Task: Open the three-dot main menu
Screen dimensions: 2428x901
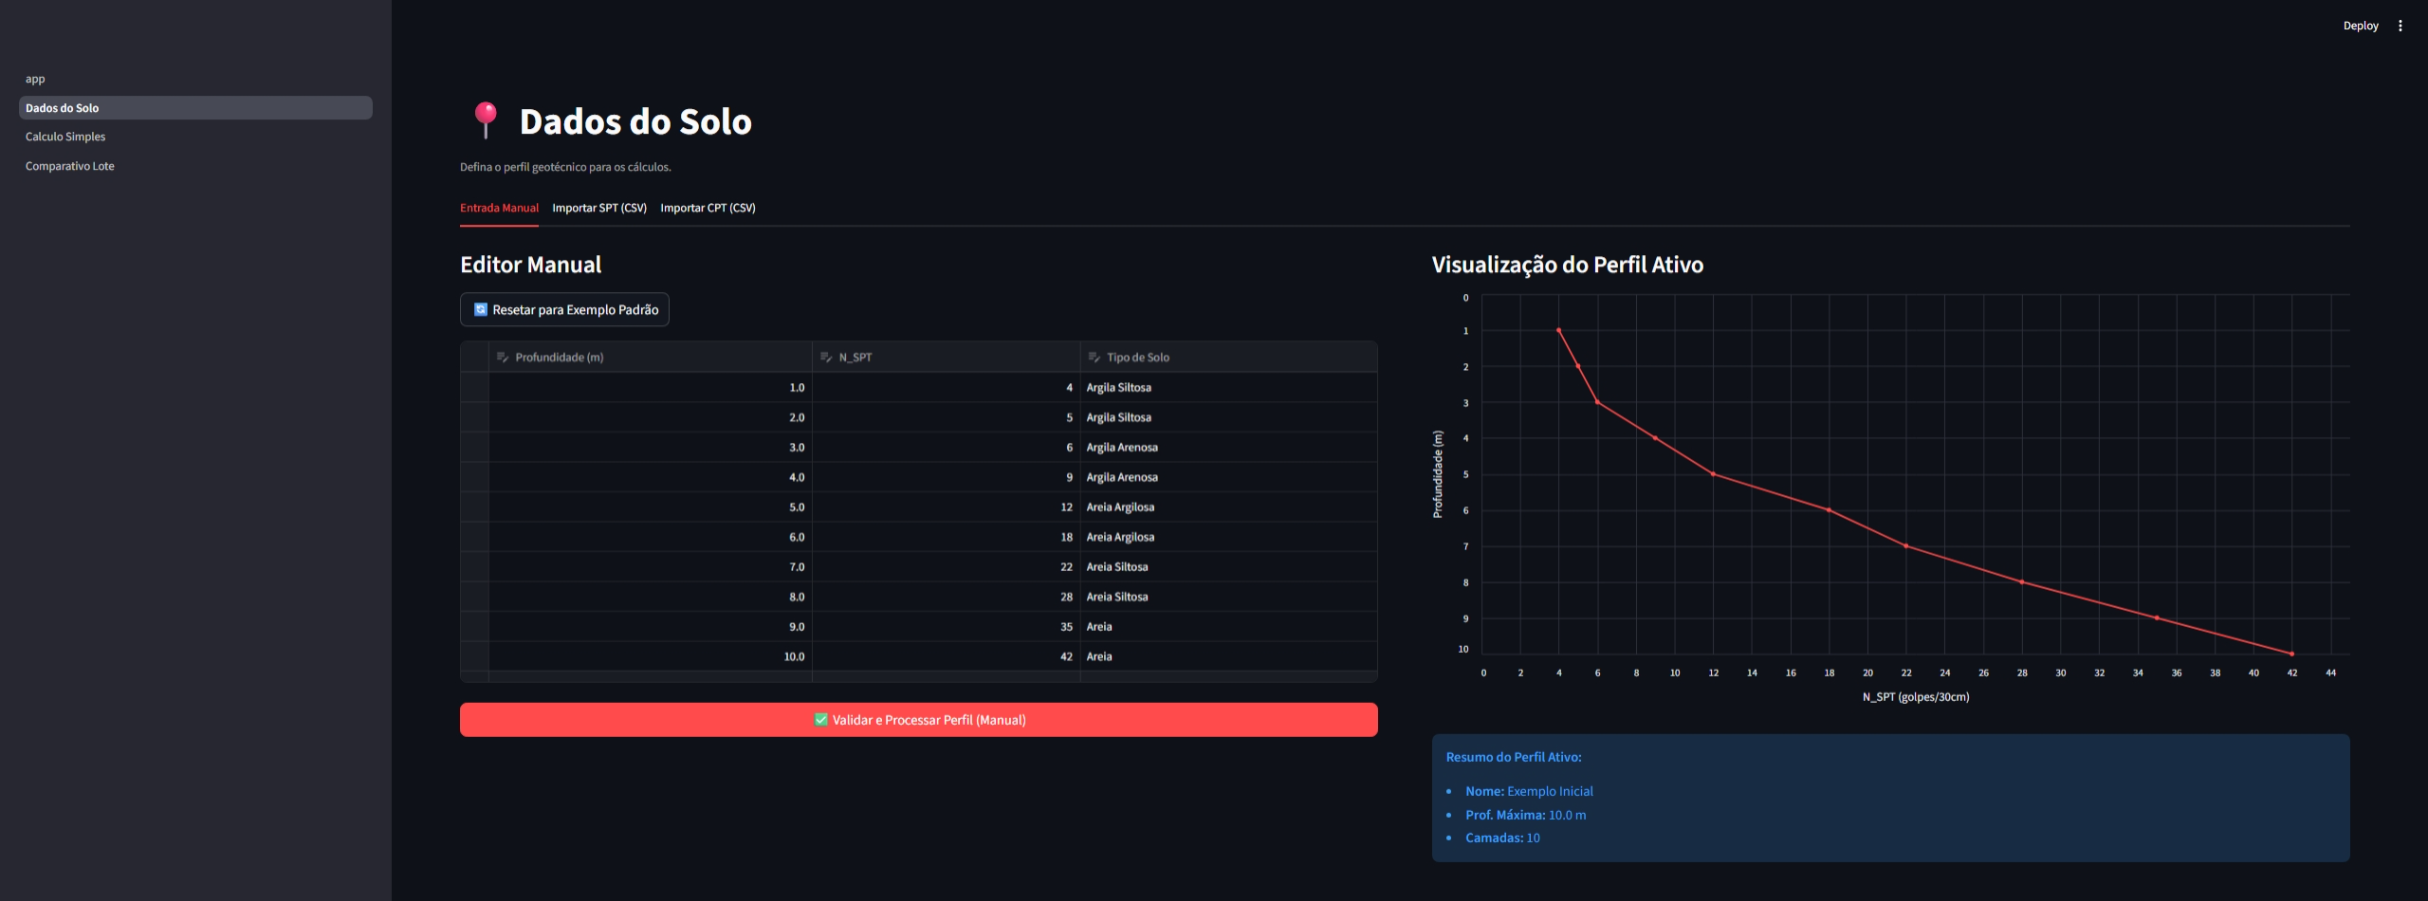Action: click(x=2400, y=26)
